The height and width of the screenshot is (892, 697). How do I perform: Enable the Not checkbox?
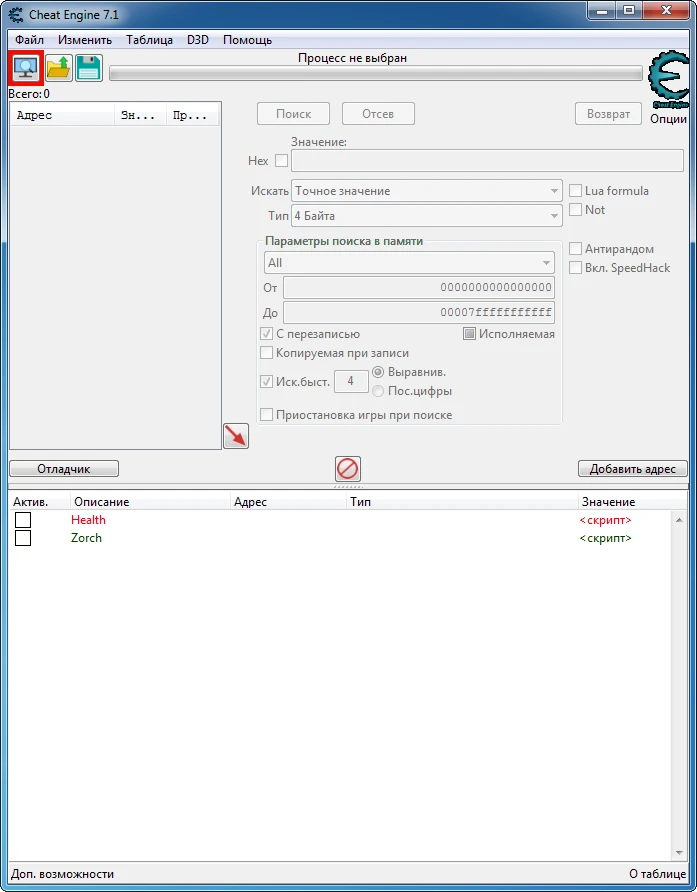[576, 209]
